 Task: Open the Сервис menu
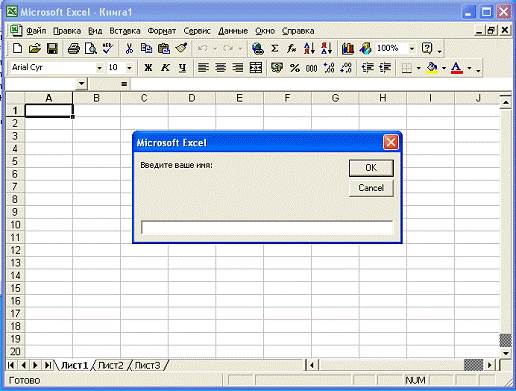click(197, 31)
